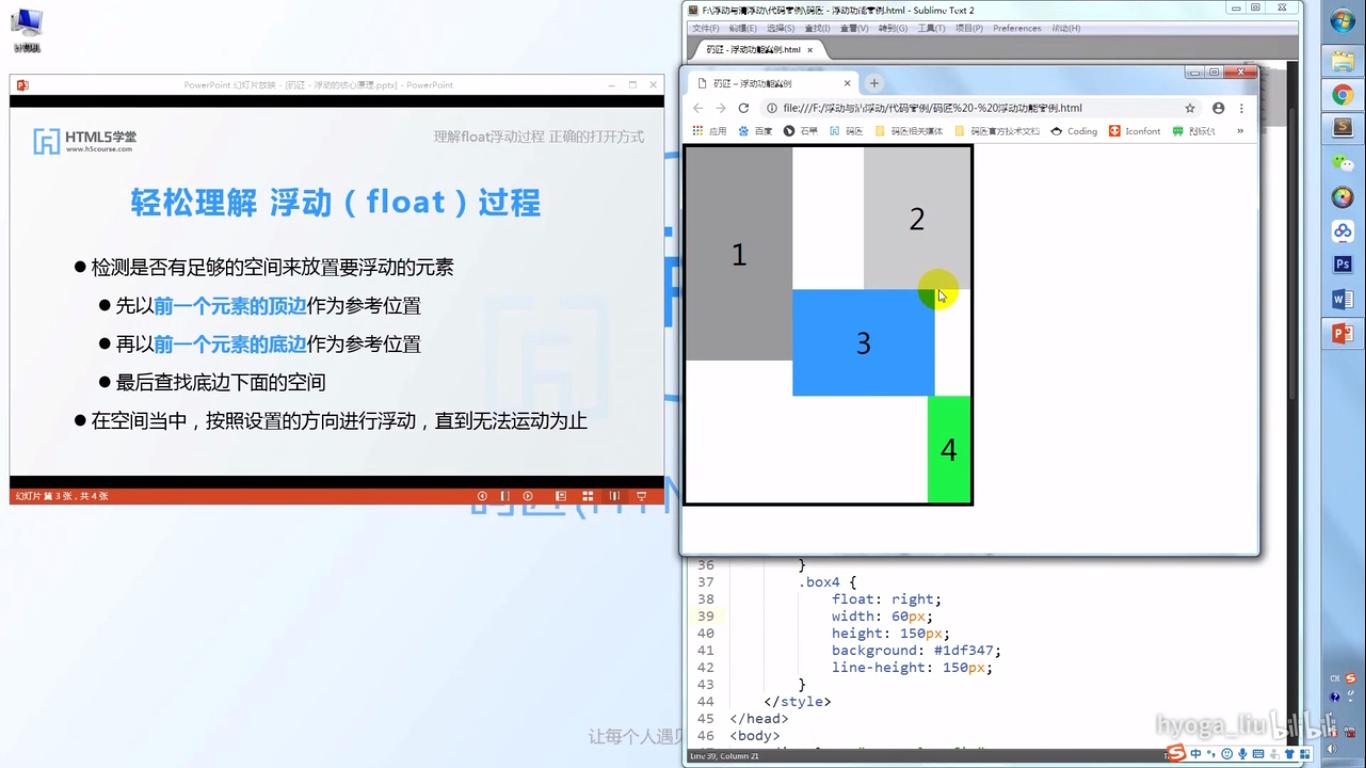Image resolution: width=1366 pixels, height=768 pixels.
Task: Open Chrome's three-dot menu
Action: (1241, 108)
